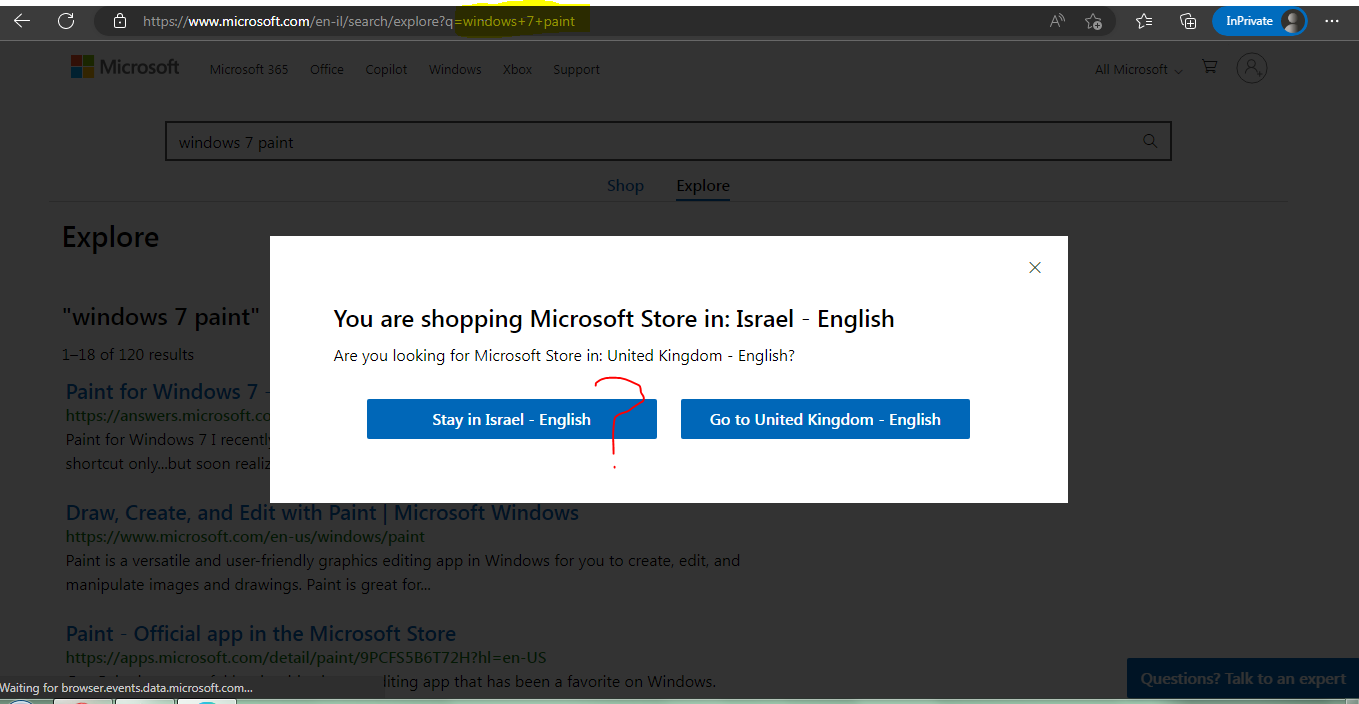Viewport: 1359px width, 704px height.
Task: Click the apps.microsoft.com Paint detail URL text
Action: tap(306, 657)
